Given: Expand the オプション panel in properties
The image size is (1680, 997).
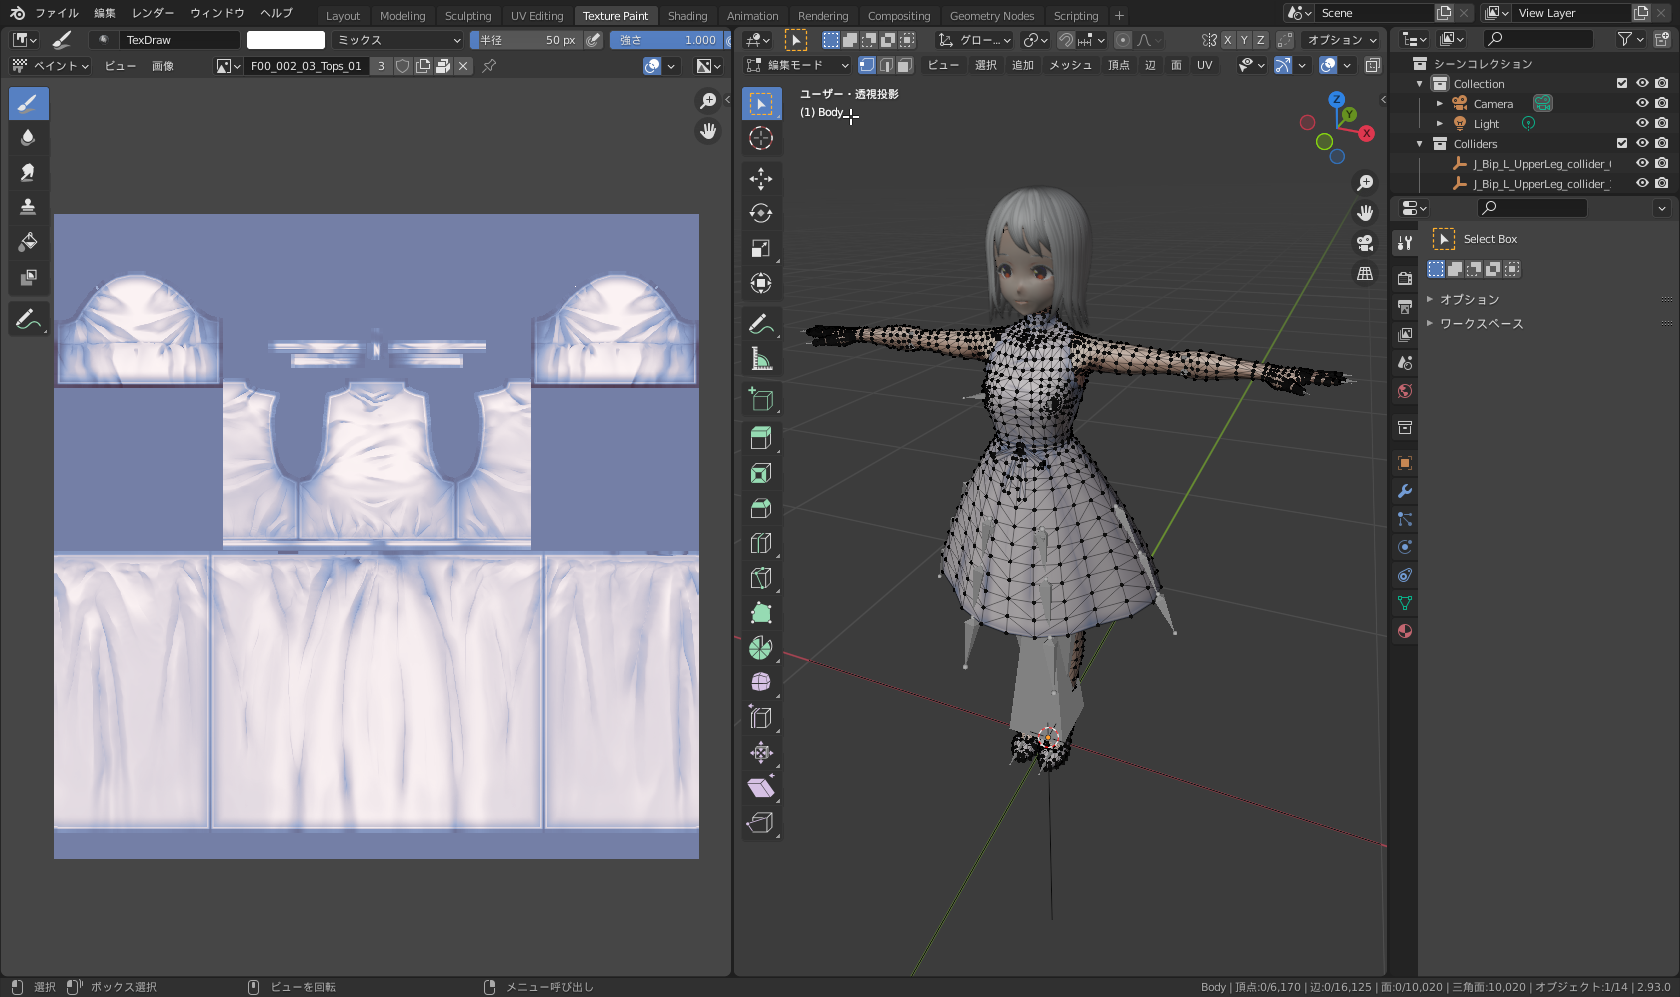Looking at the screenshot, I should (x=1468, y=300).
